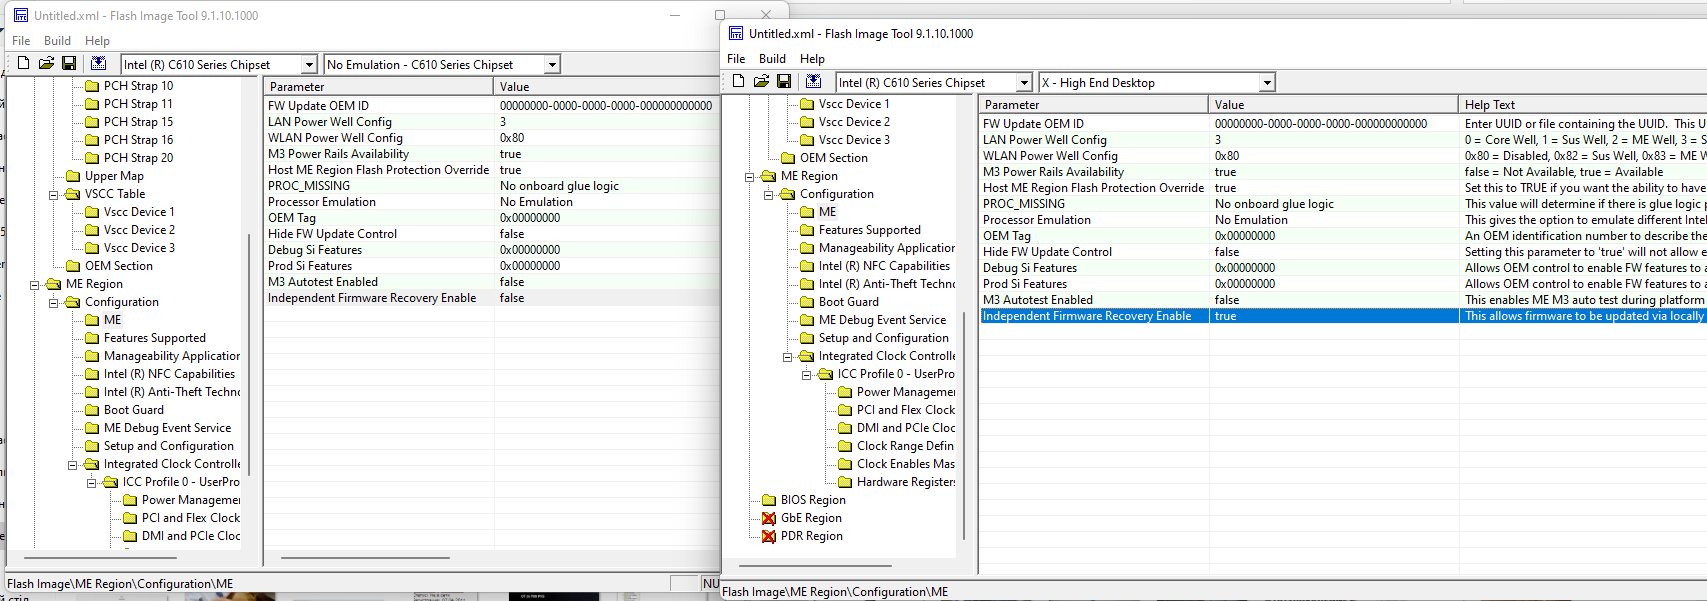Open Help menu in left window
This screenshot has height=601, width=1707.
[97, 41]
